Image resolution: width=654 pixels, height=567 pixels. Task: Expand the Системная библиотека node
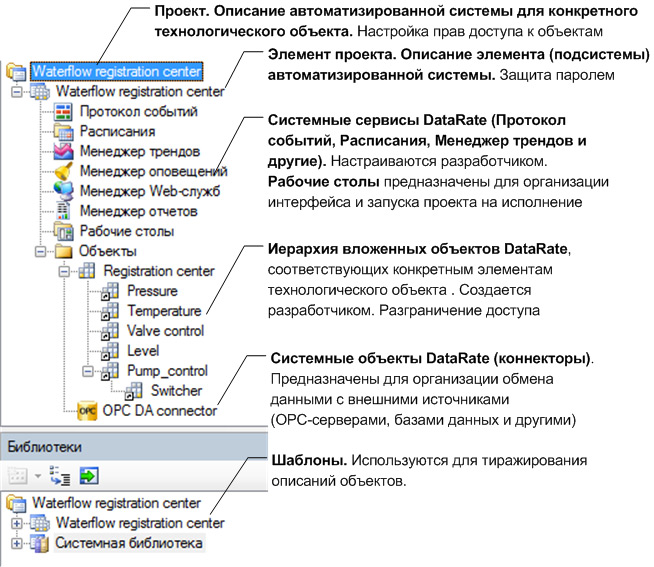17,543
